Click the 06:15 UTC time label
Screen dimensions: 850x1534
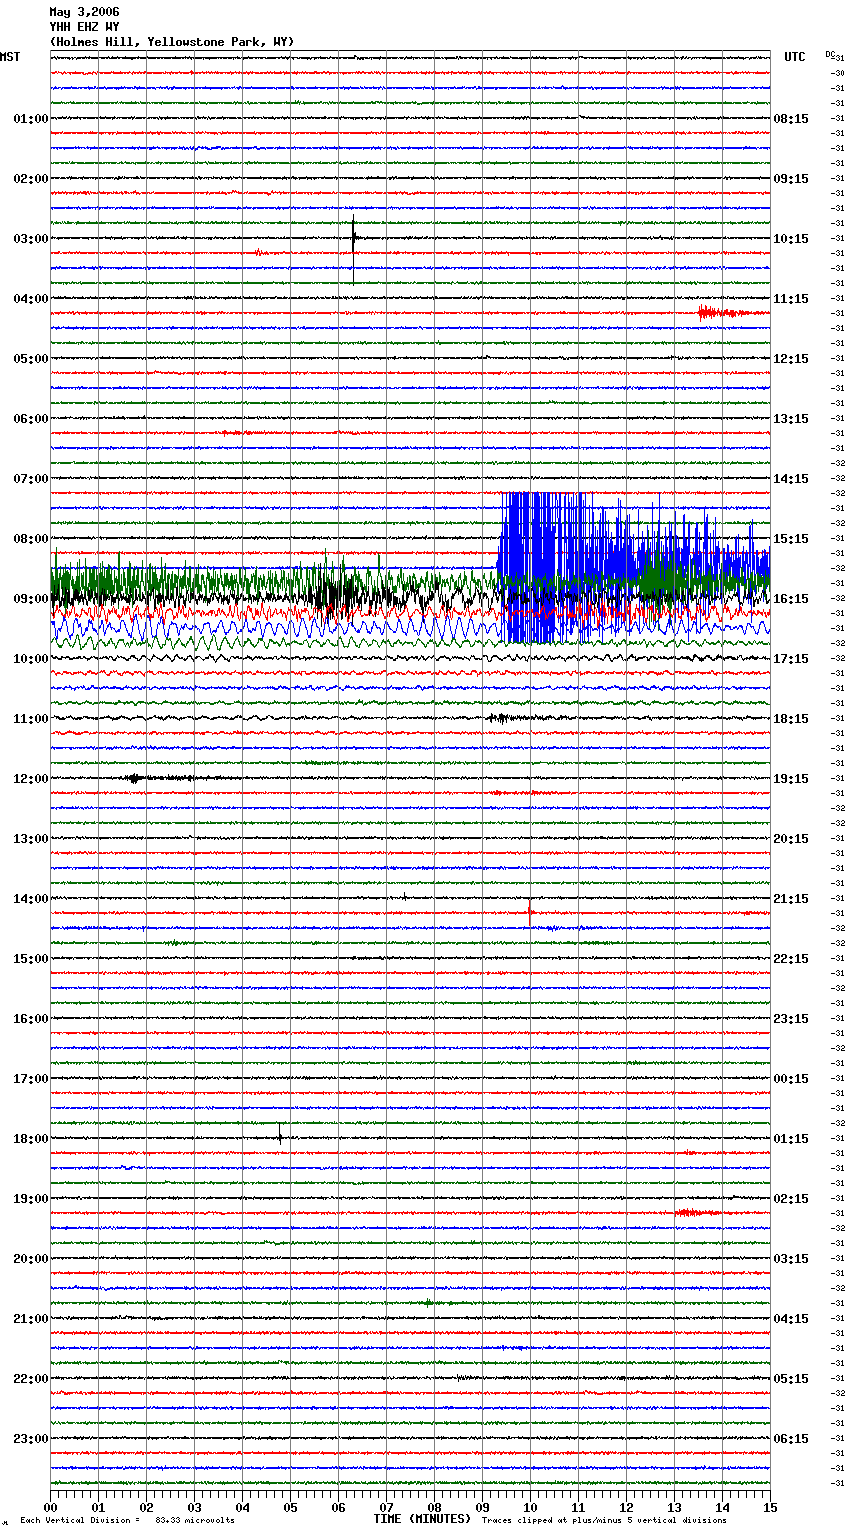point(791,1439)
